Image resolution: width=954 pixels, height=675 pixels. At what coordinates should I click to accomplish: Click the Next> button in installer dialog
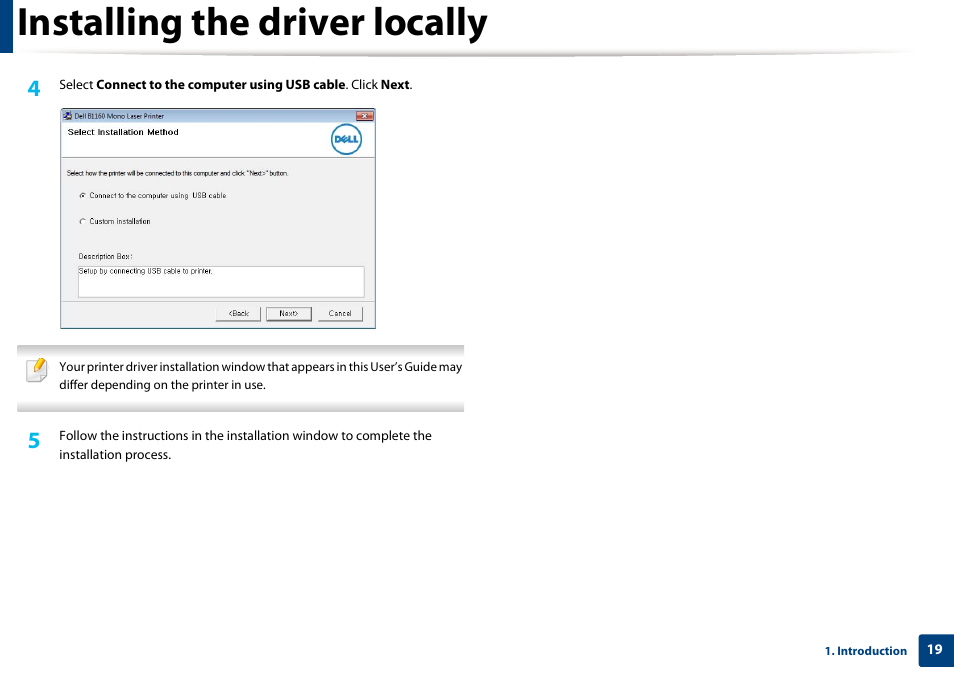(x=288, y=313)
